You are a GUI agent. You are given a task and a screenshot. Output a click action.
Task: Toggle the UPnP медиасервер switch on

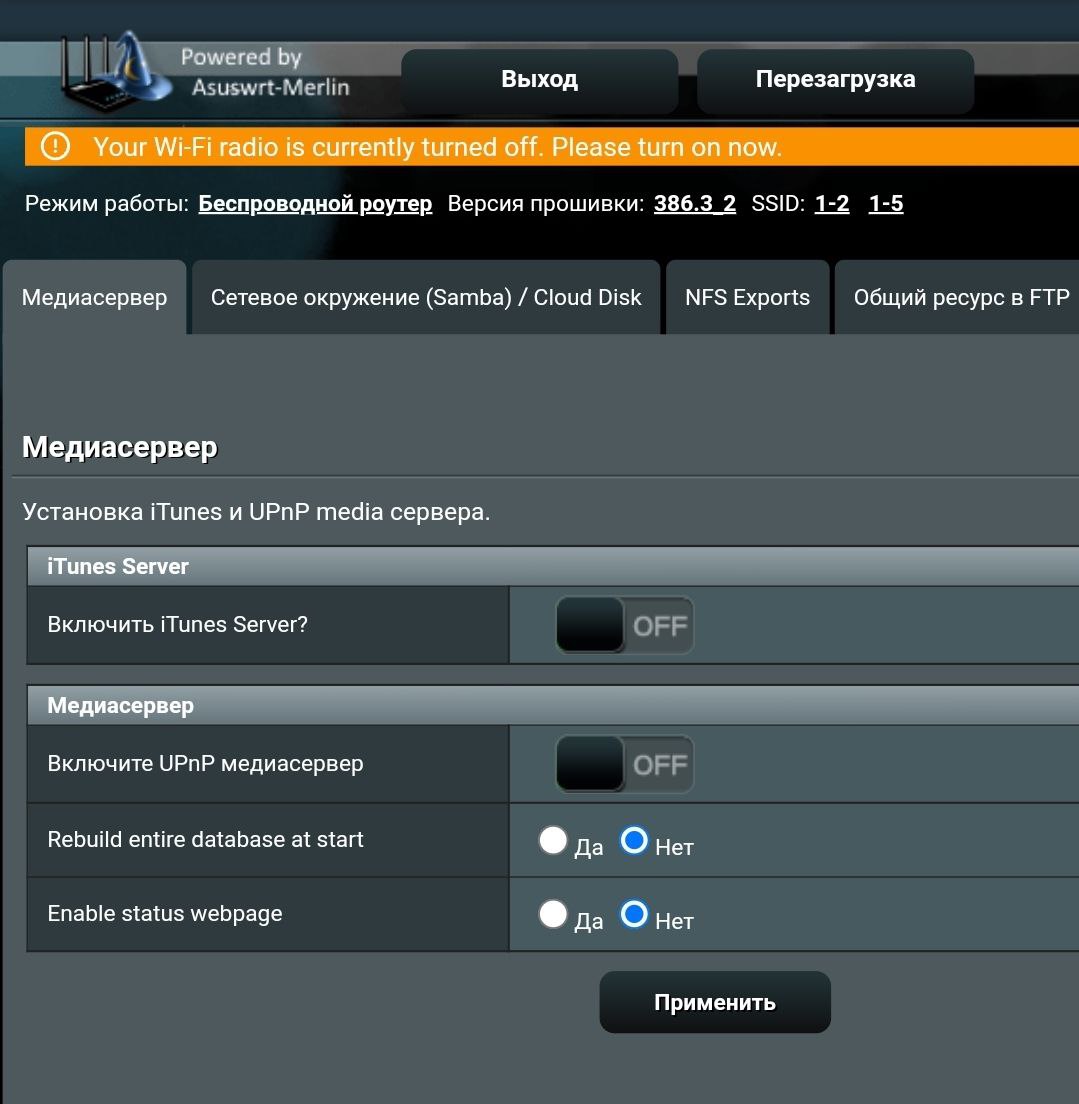point(625,764)
